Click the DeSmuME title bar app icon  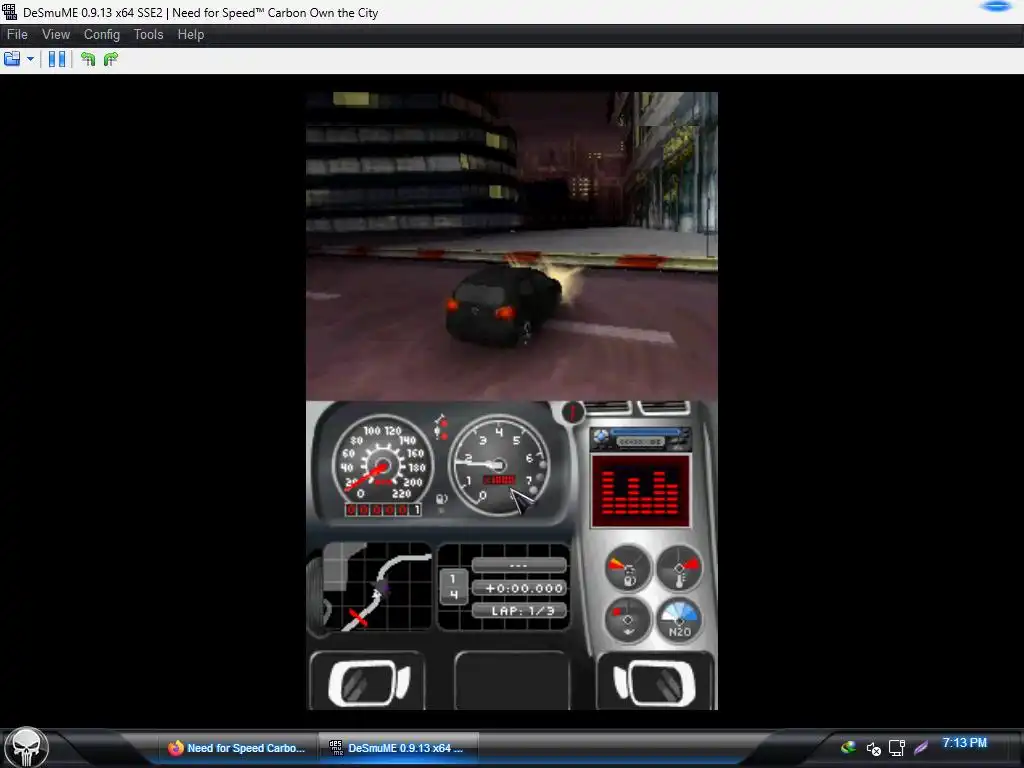point(10,12)
